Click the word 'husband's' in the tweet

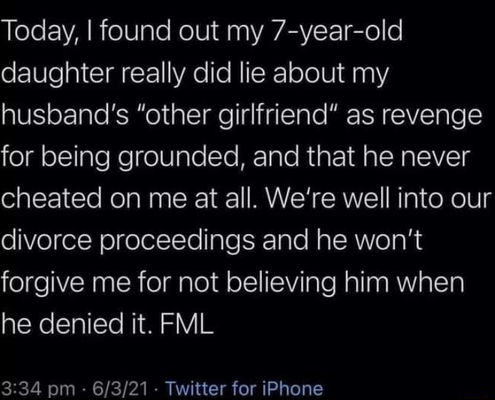(x=65, y=116)
